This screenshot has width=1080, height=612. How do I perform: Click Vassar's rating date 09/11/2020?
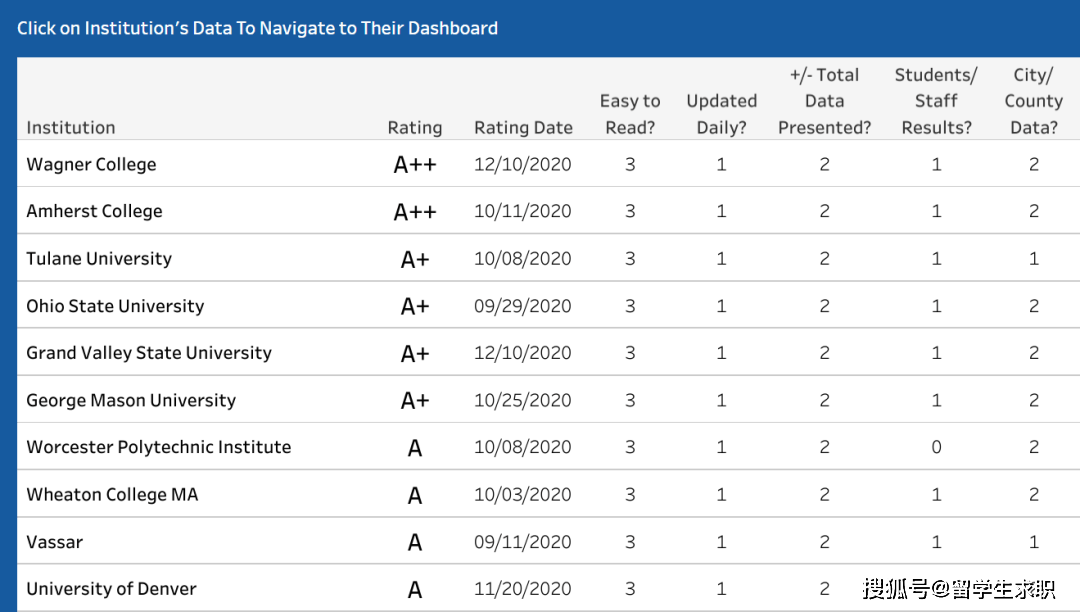523,542
